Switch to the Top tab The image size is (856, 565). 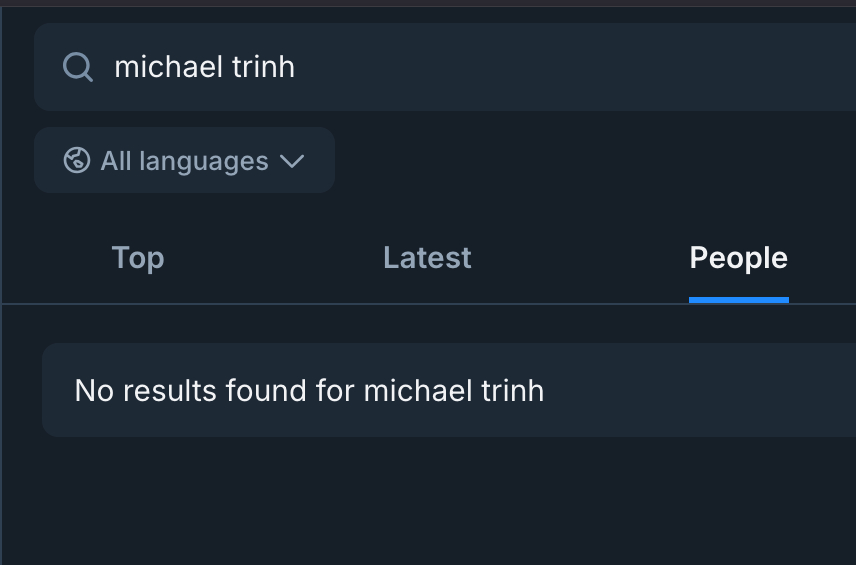click(138, 258)
